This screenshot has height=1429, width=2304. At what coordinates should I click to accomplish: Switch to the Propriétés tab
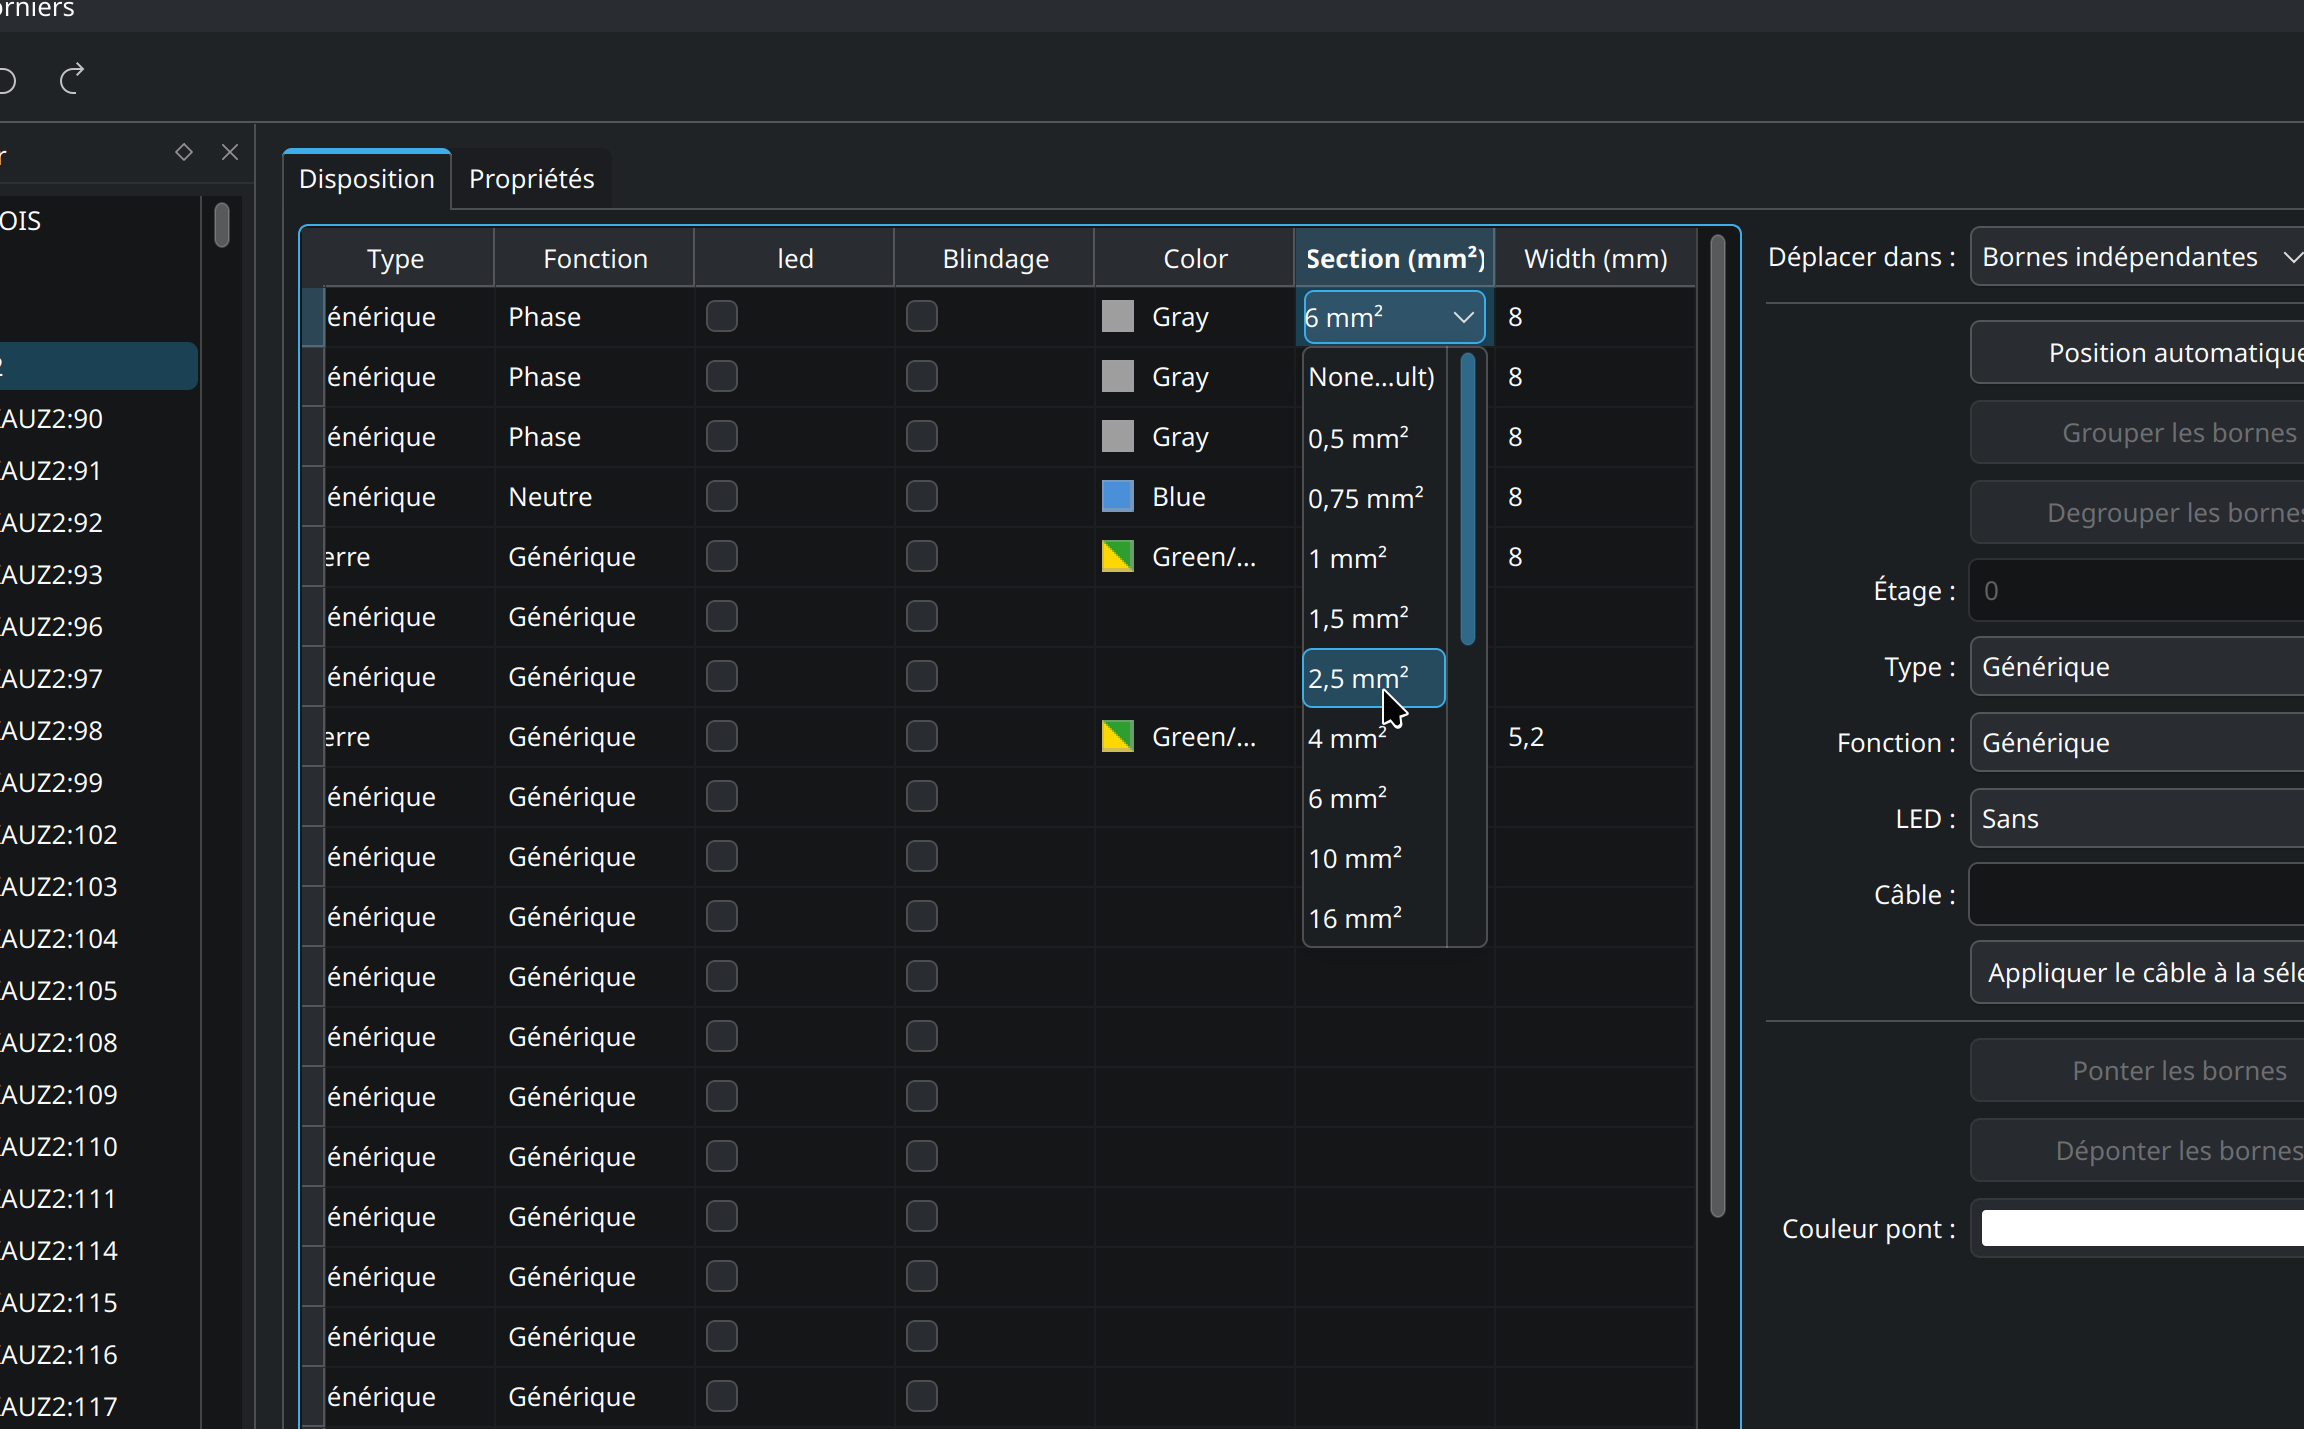pyautogui.click(x=531, y=179)
